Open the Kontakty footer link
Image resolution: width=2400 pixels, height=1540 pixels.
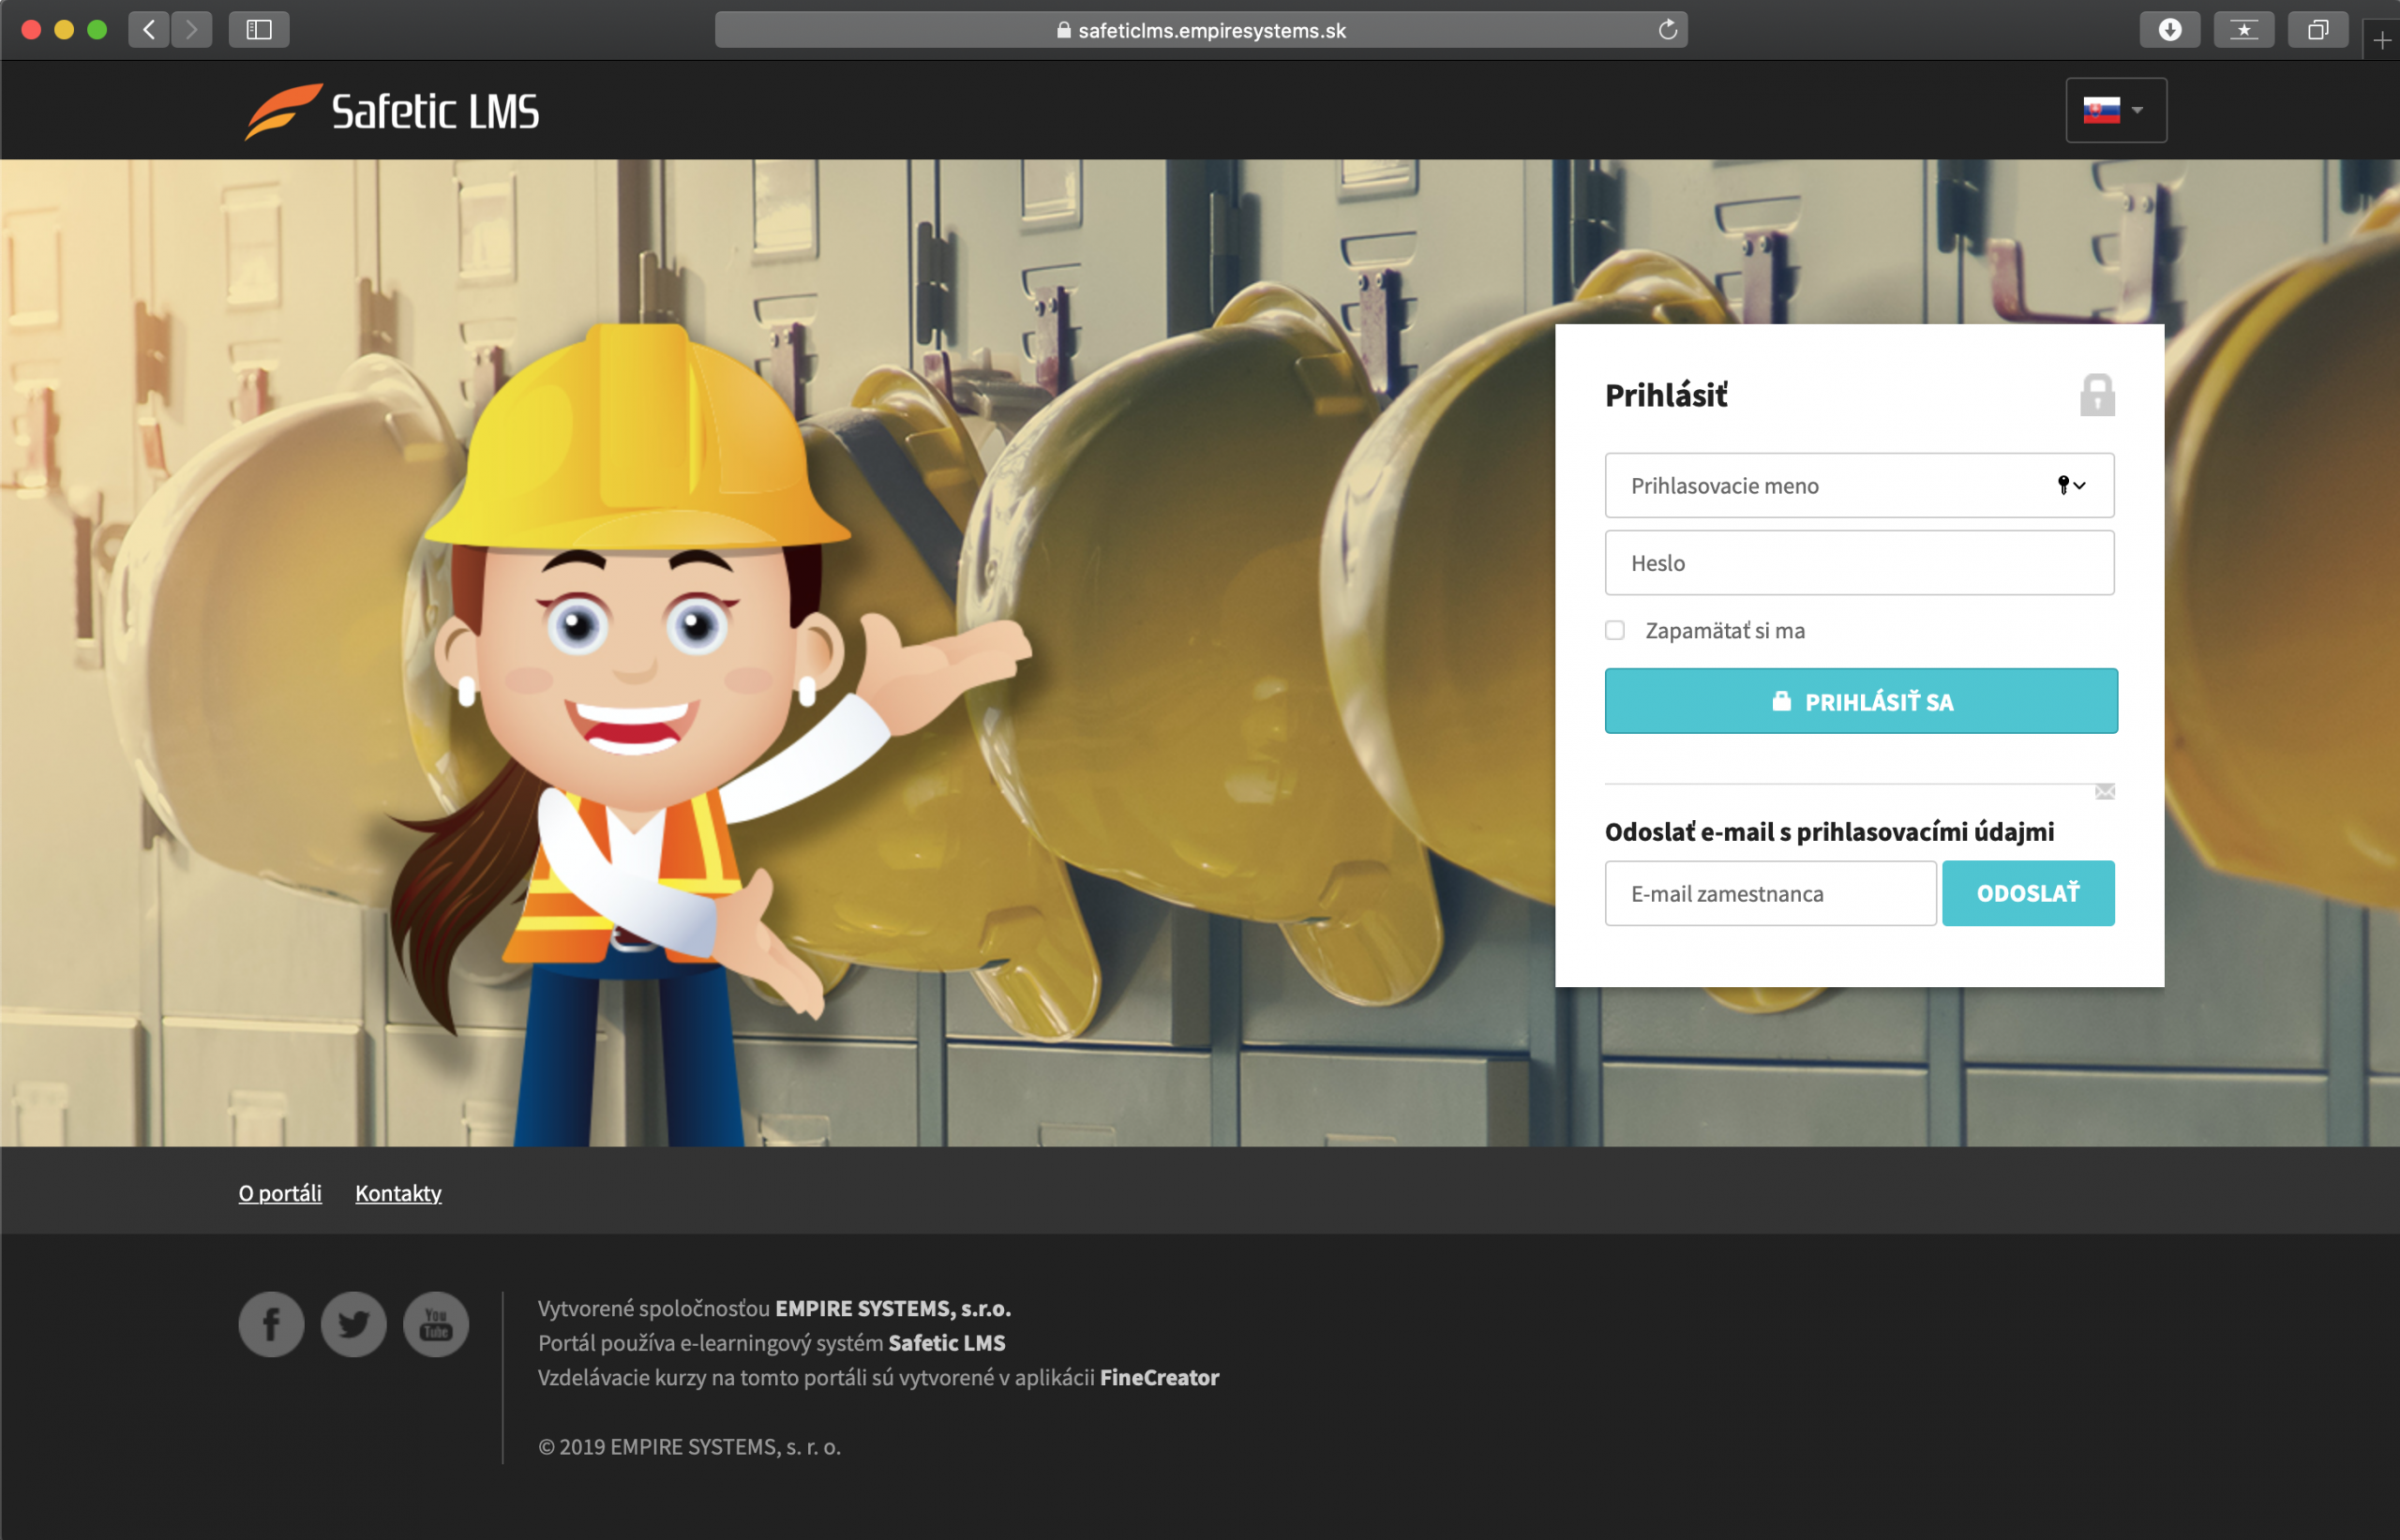[x=398, y=1193]
